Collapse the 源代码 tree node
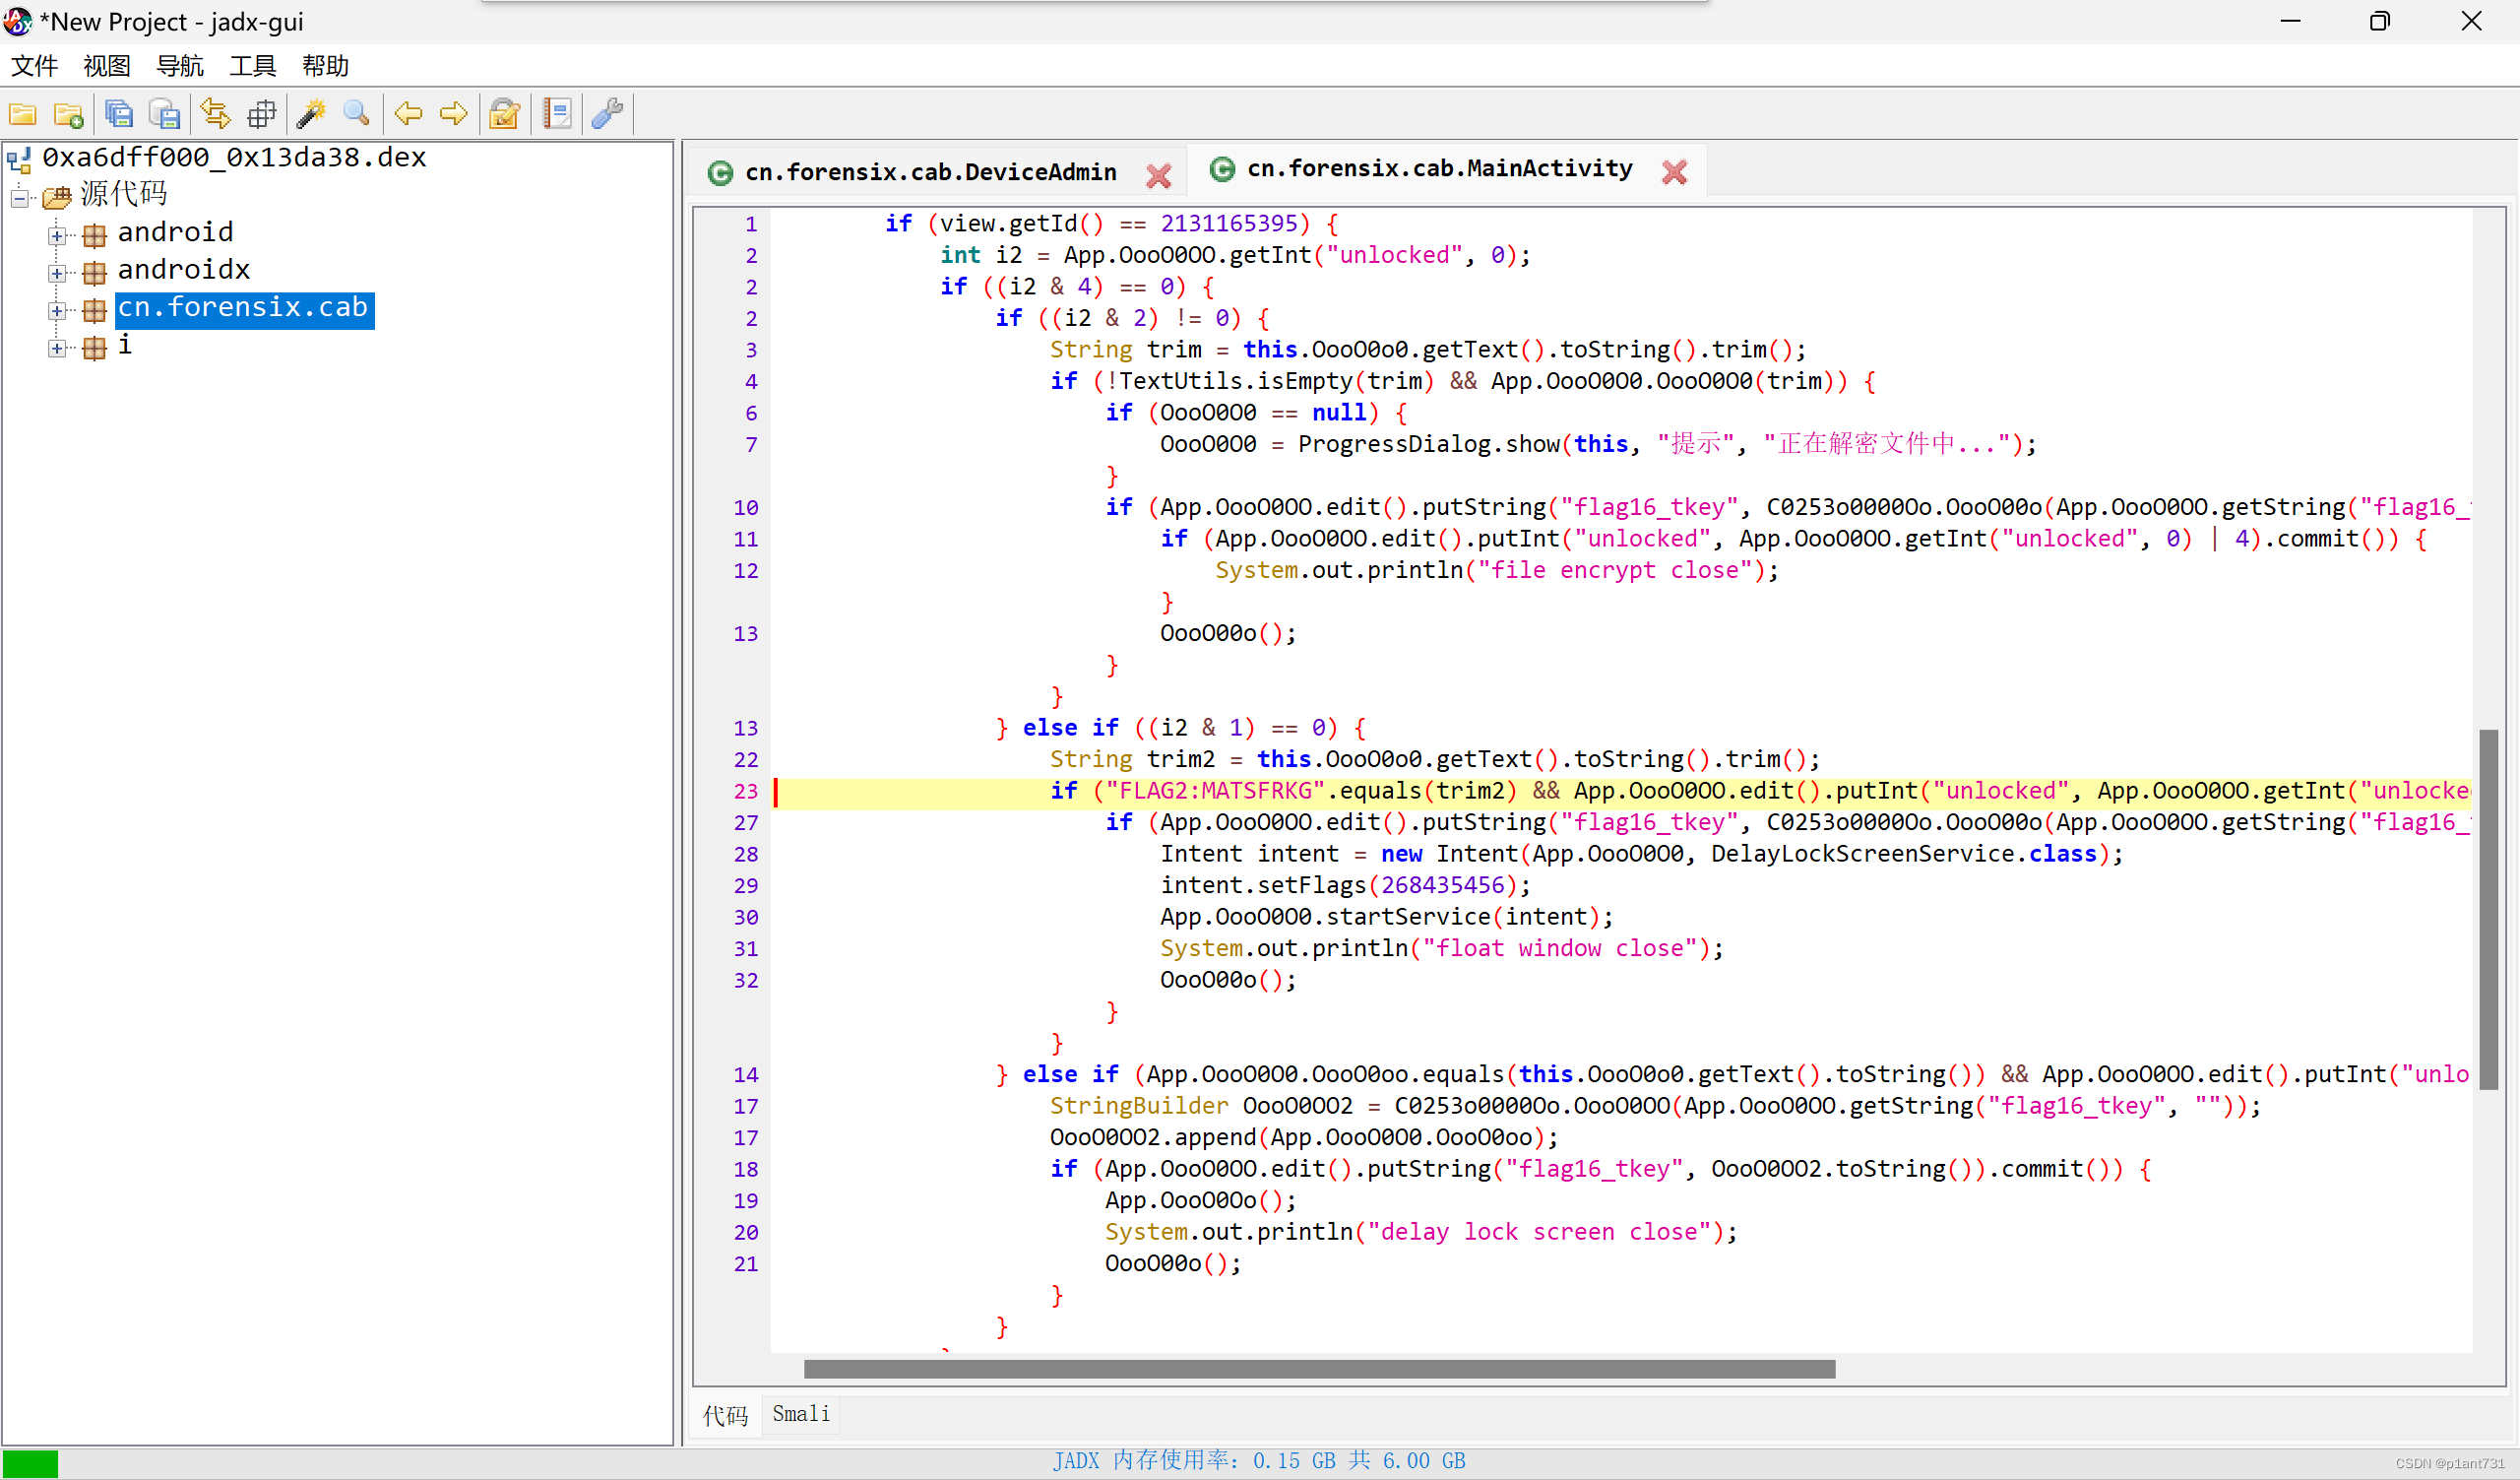2520x1480 pixels. 20,197
